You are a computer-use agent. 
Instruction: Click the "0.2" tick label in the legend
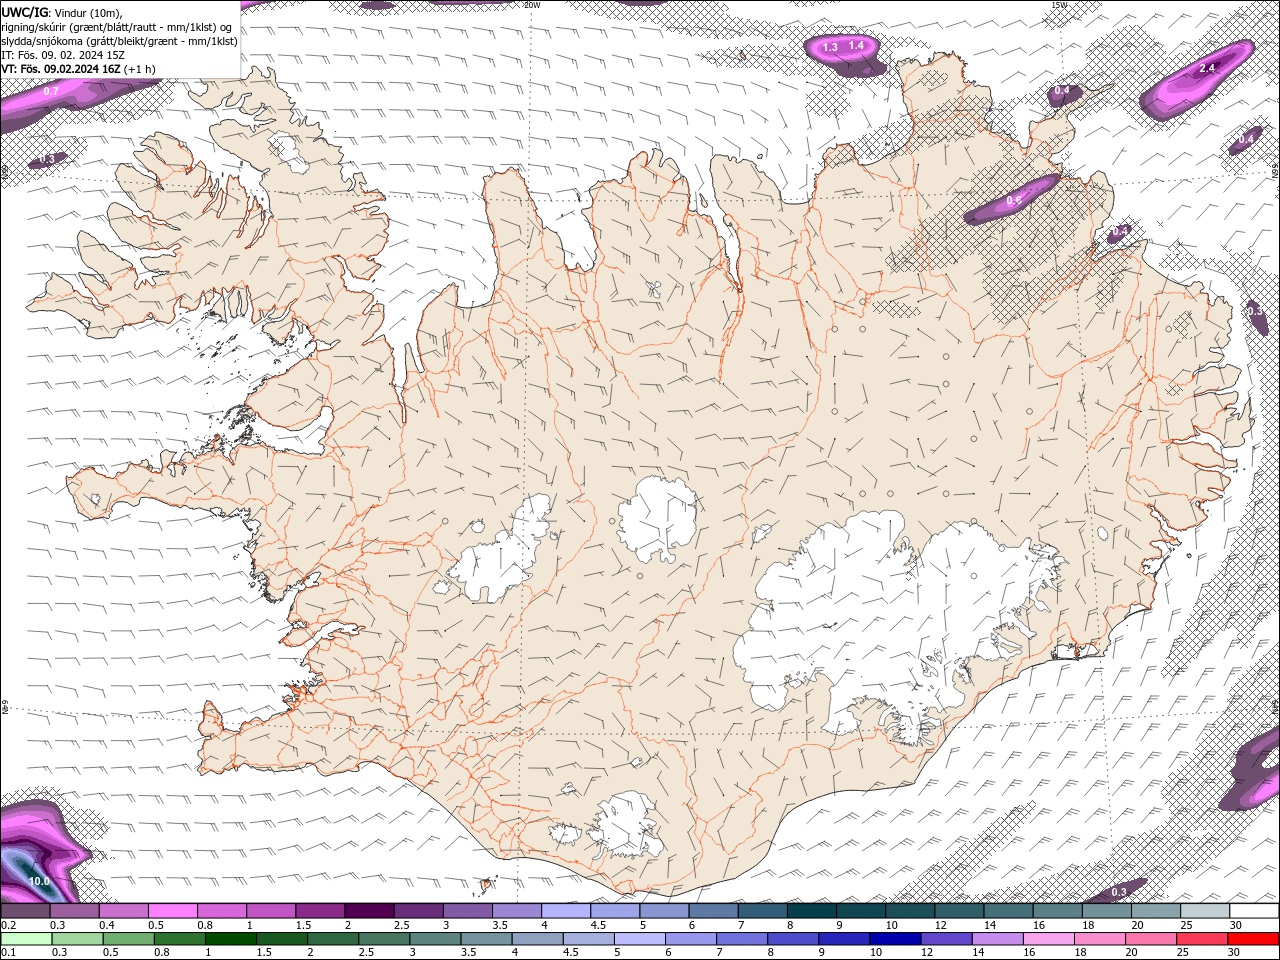point(8,925)
